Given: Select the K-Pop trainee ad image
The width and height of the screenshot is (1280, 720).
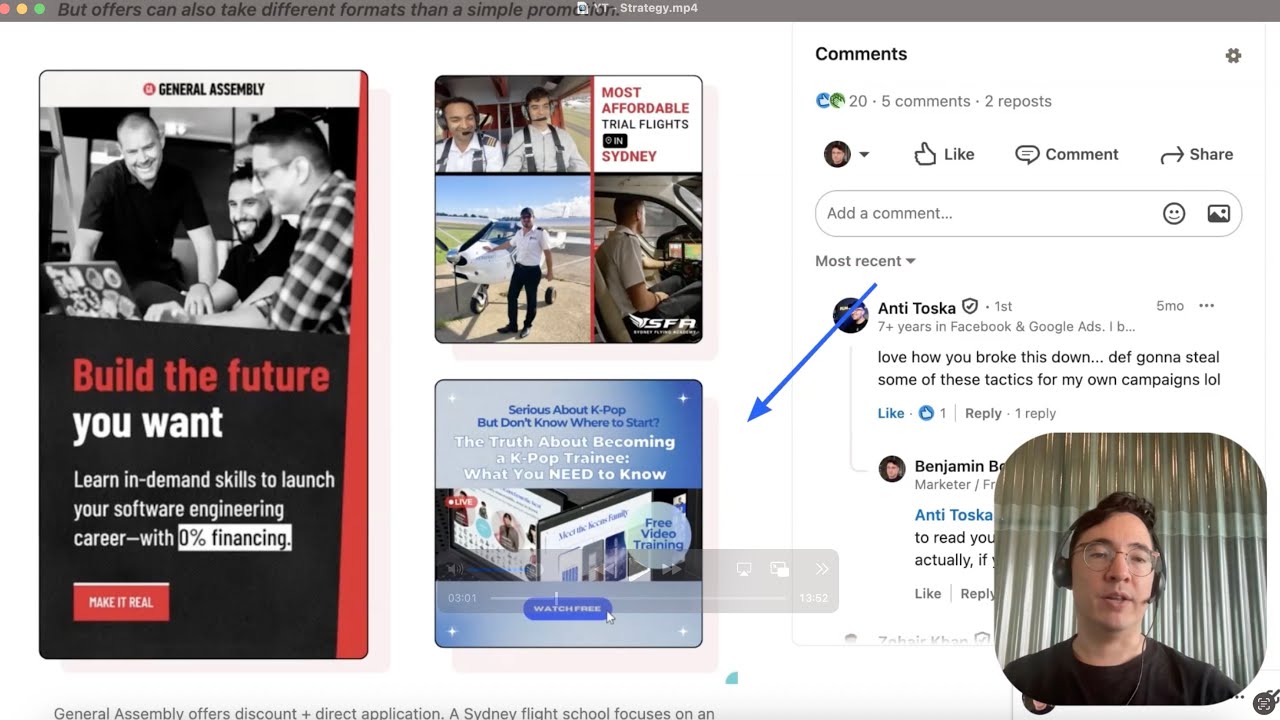Looking at the screenshot, I should pos(568,513).
